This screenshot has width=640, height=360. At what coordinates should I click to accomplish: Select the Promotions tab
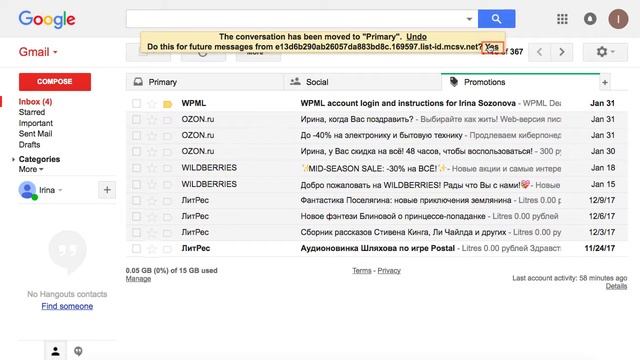click(x=520, y=82)
